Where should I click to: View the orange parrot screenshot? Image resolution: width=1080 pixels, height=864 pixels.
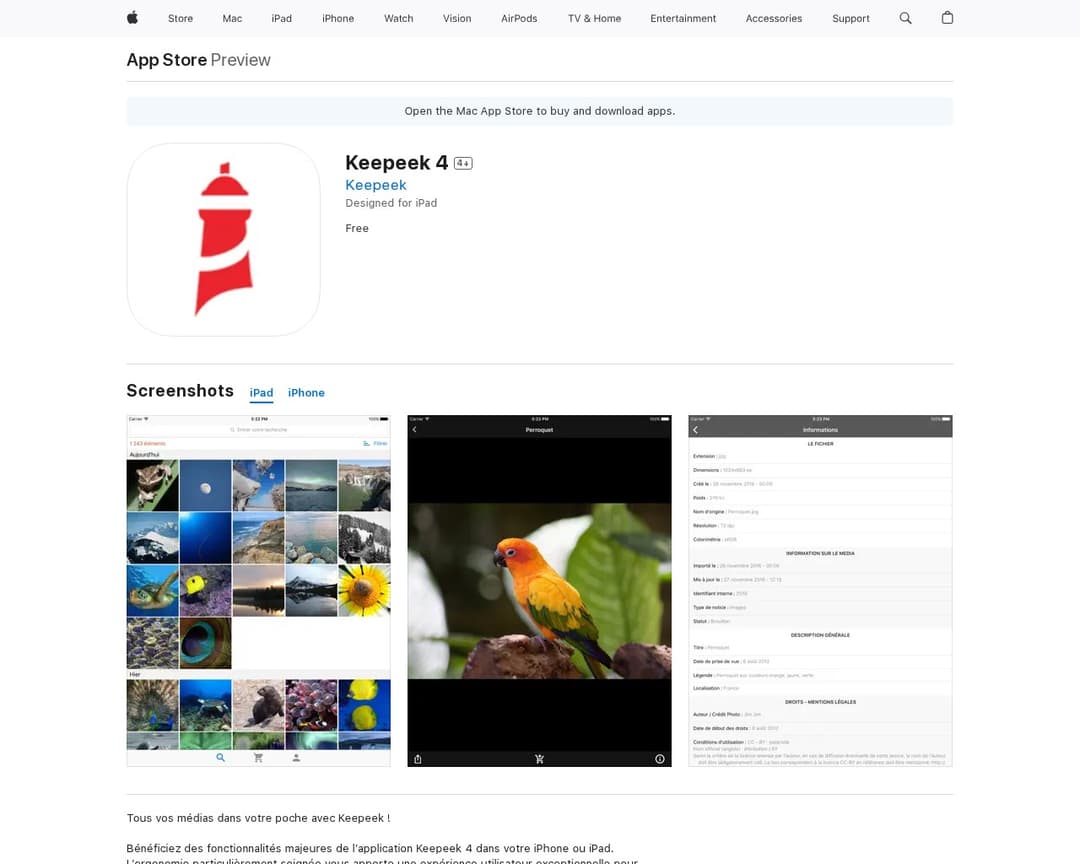point(539,590)
